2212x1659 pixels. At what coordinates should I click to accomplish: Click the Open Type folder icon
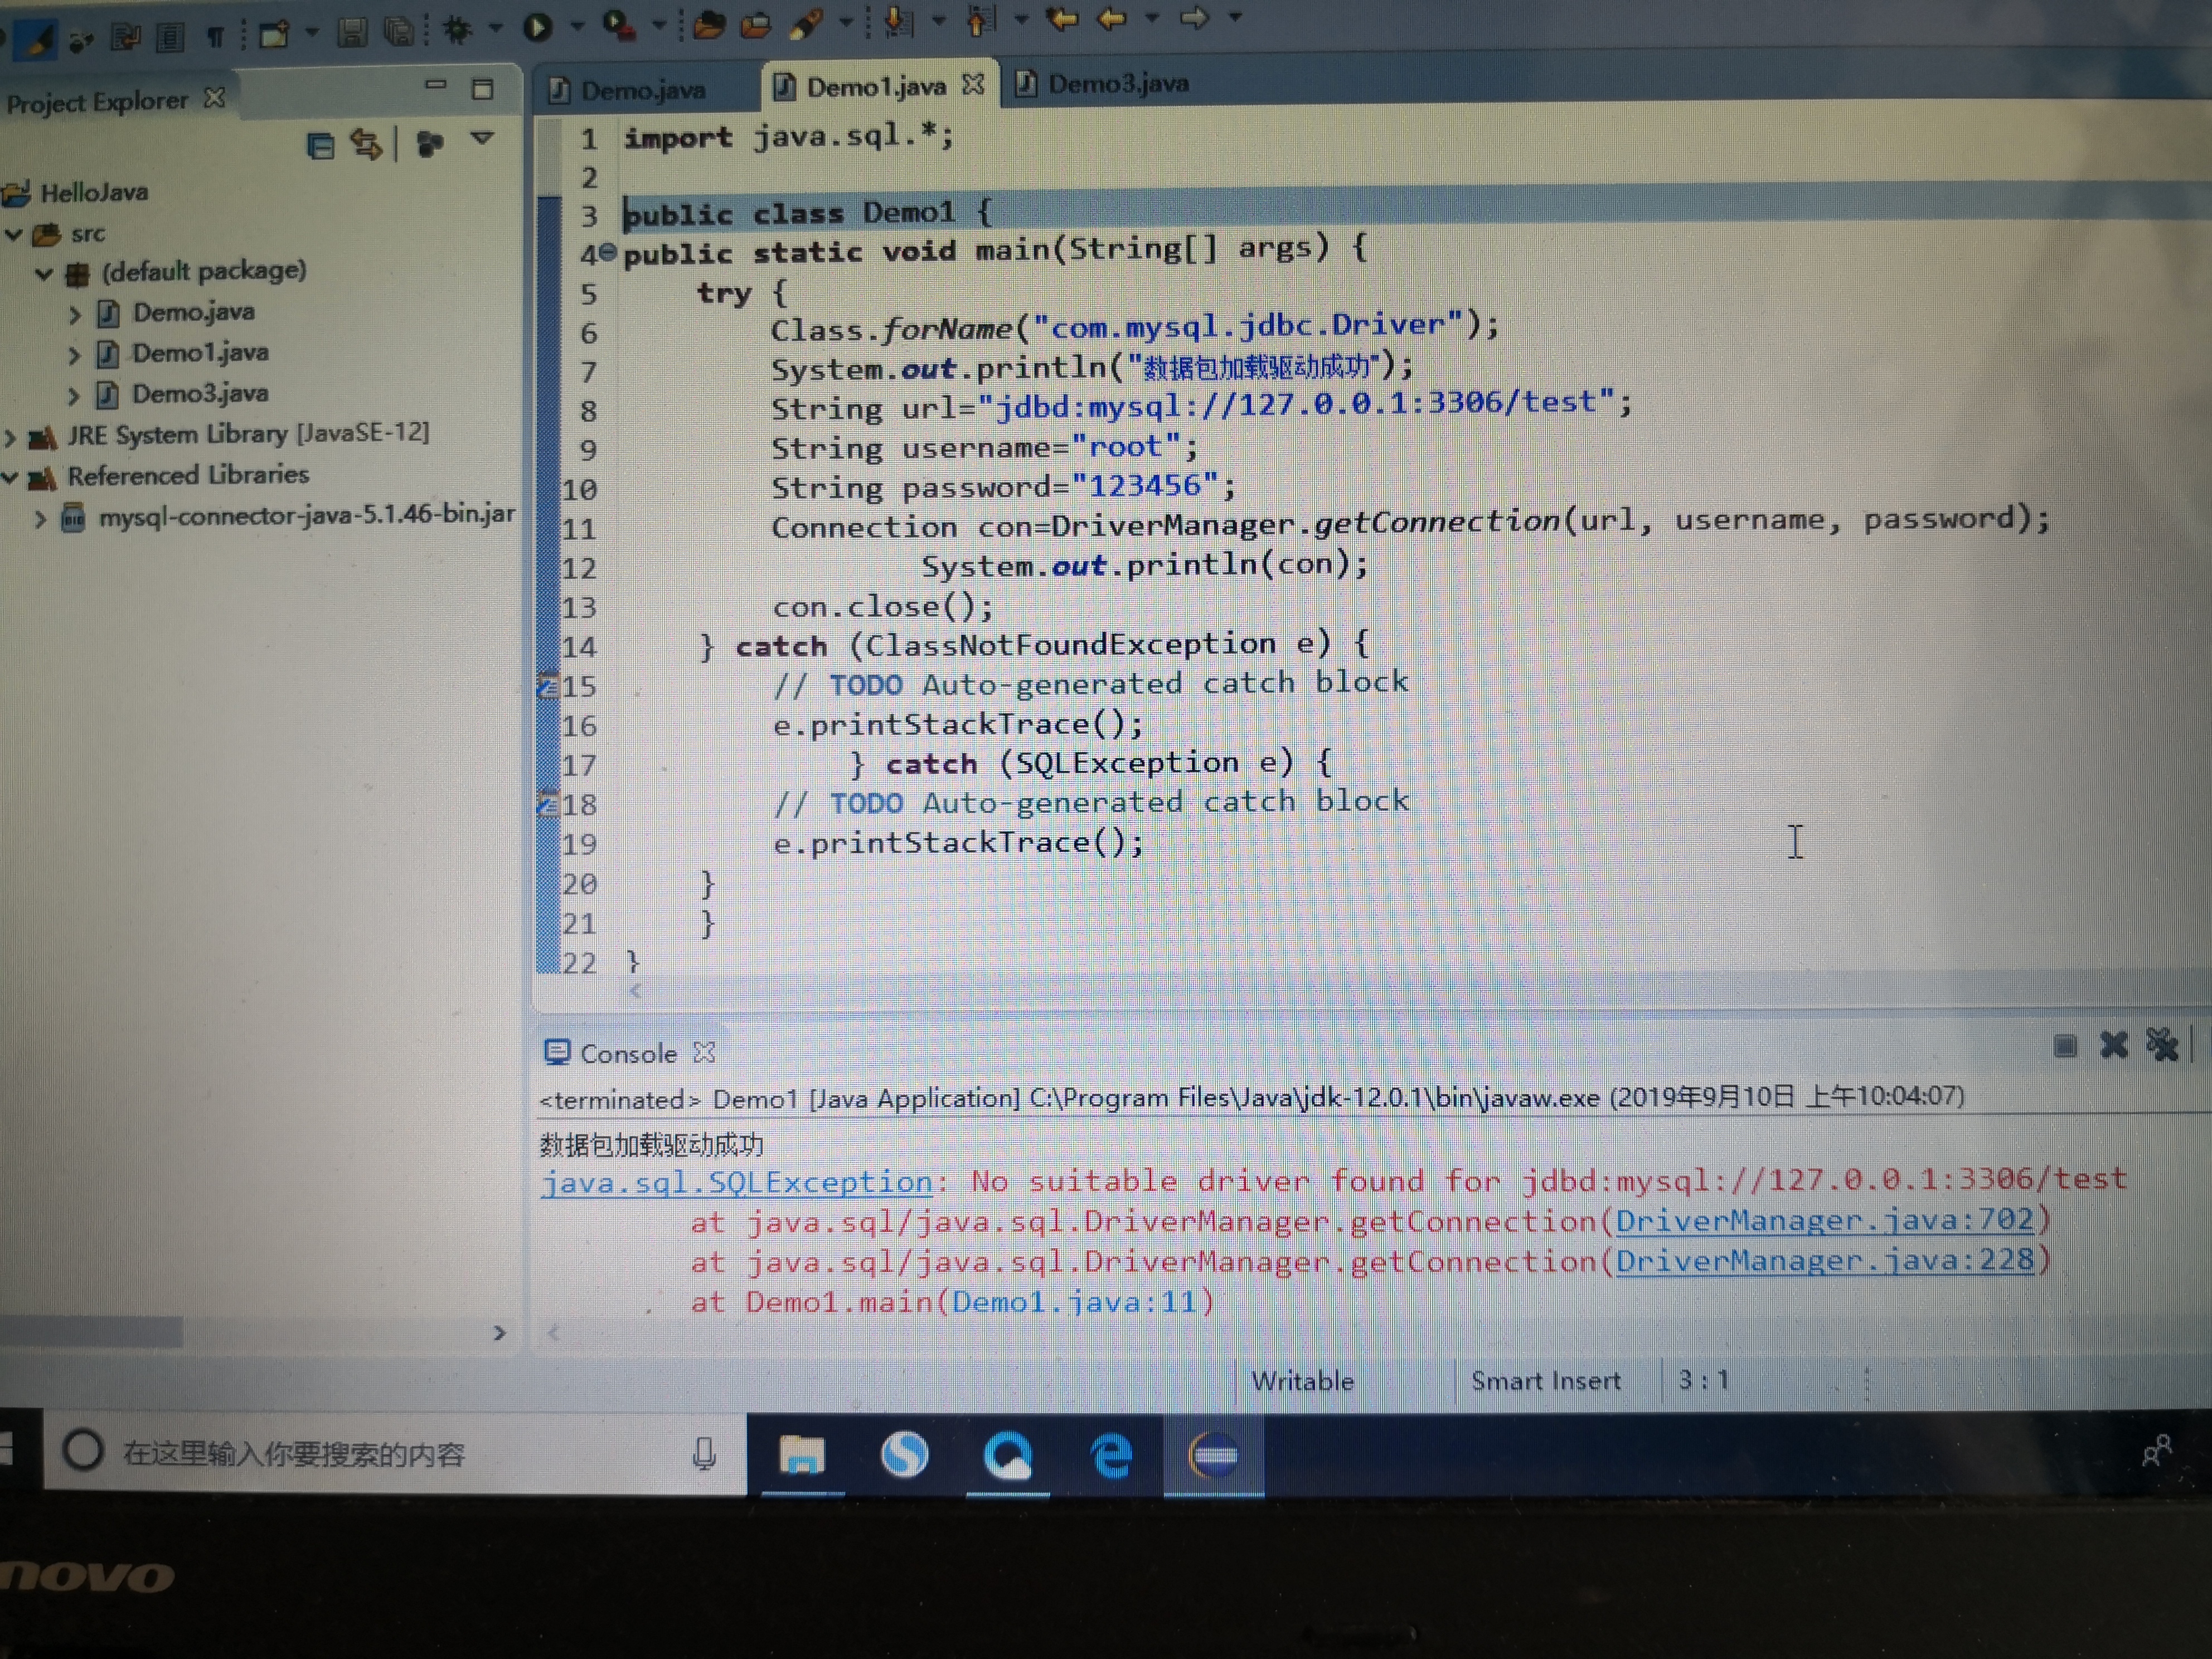709,24
